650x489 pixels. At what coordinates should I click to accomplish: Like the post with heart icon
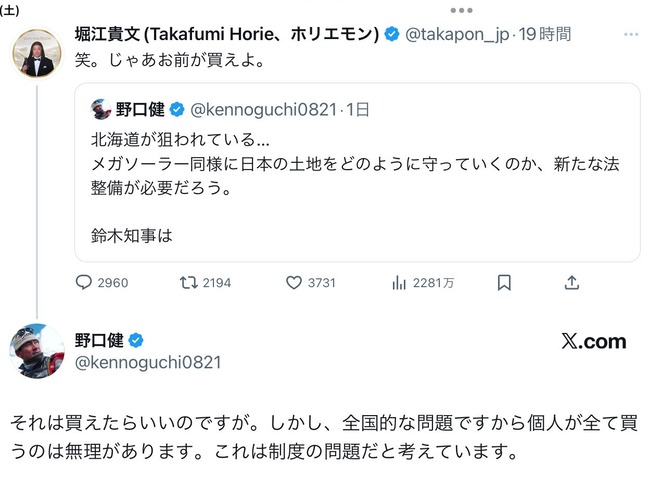(293, 283)
